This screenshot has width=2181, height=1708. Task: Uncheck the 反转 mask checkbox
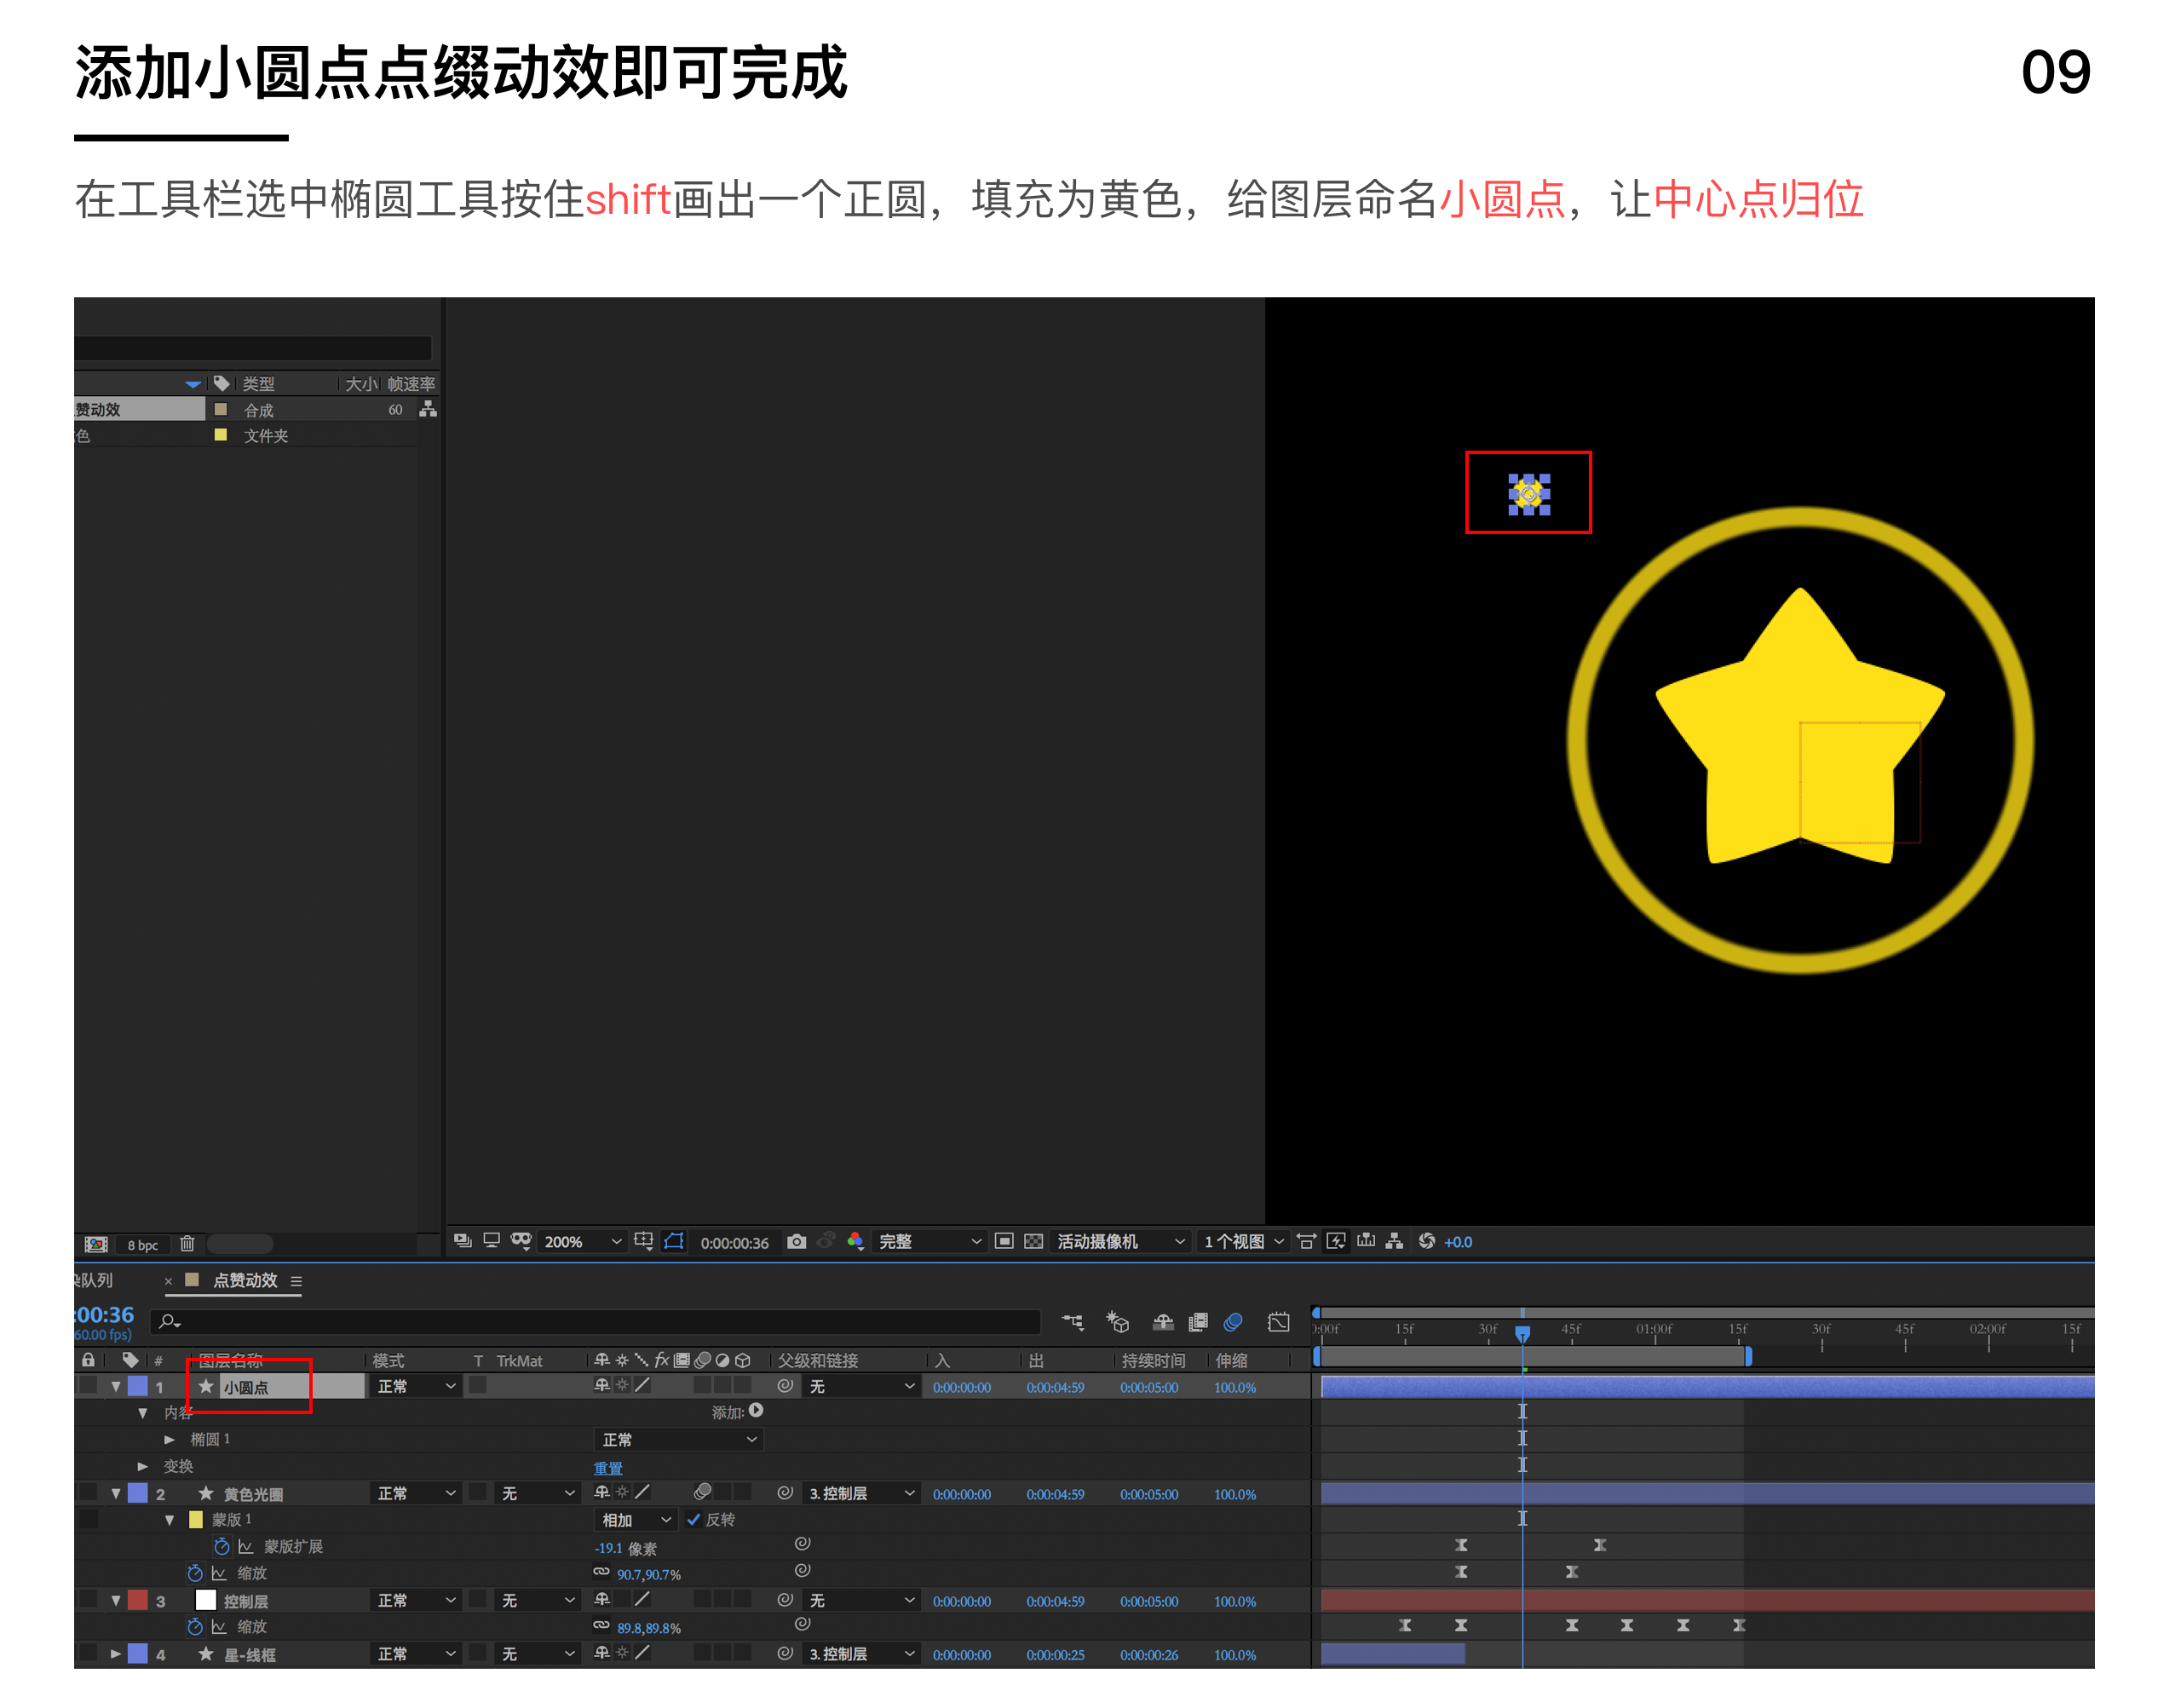pyautogui.click(x=693, y=1519)
